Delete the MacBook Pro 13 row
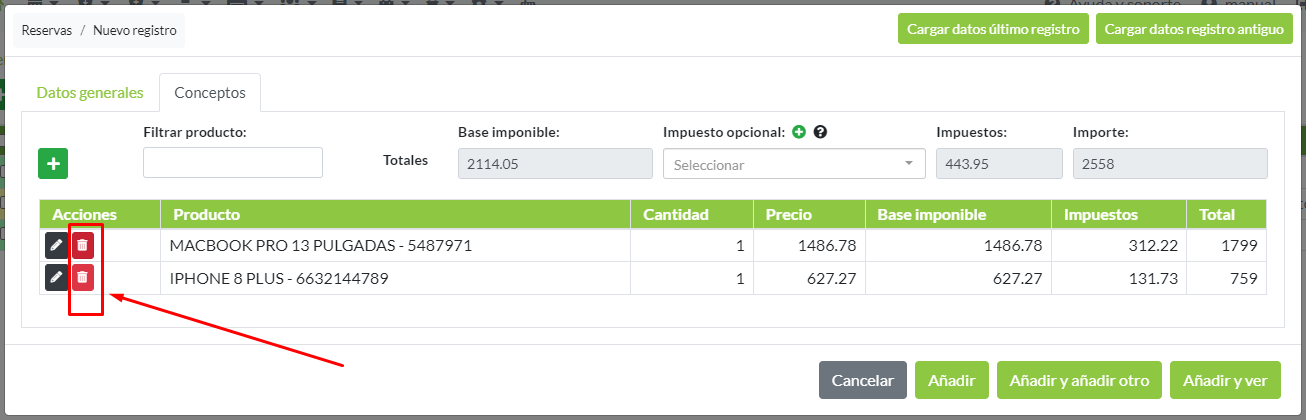This screenshot has height=420, width=1306. (83, 246)
